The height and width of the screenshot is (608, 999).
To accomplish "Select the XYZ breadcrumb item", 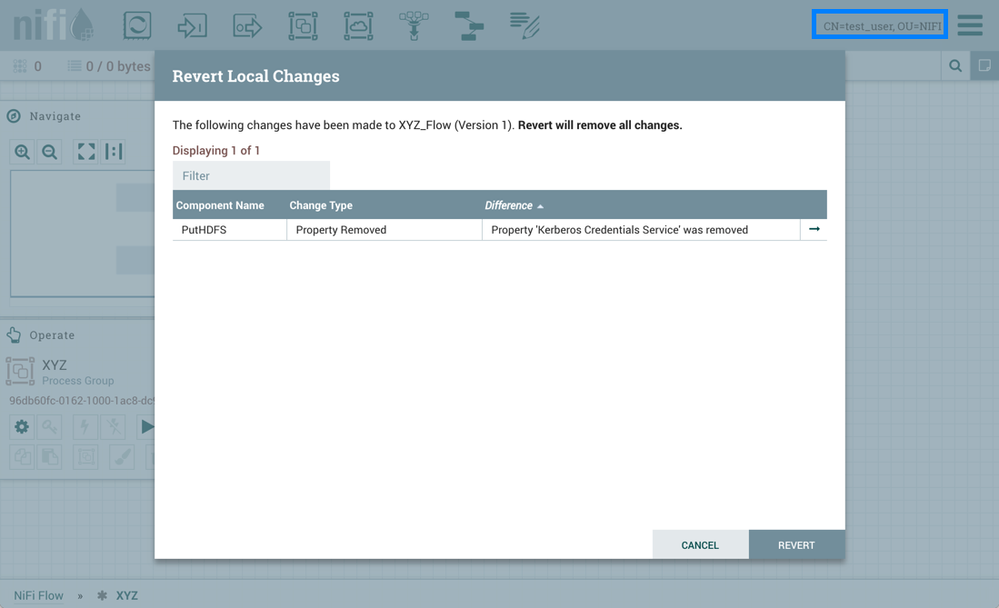I will (128, 594).
